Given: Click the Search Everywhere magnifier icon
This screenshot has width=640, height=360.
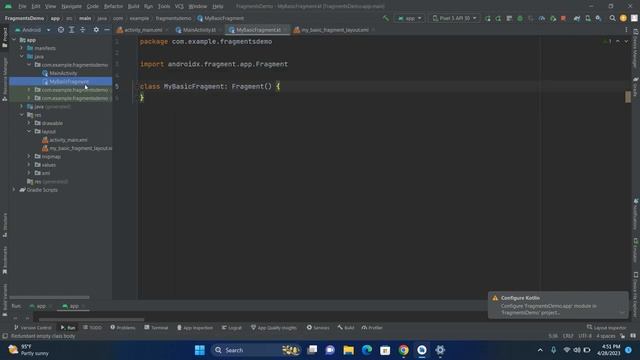Looking at the screenshot, I should click(612, 18).
